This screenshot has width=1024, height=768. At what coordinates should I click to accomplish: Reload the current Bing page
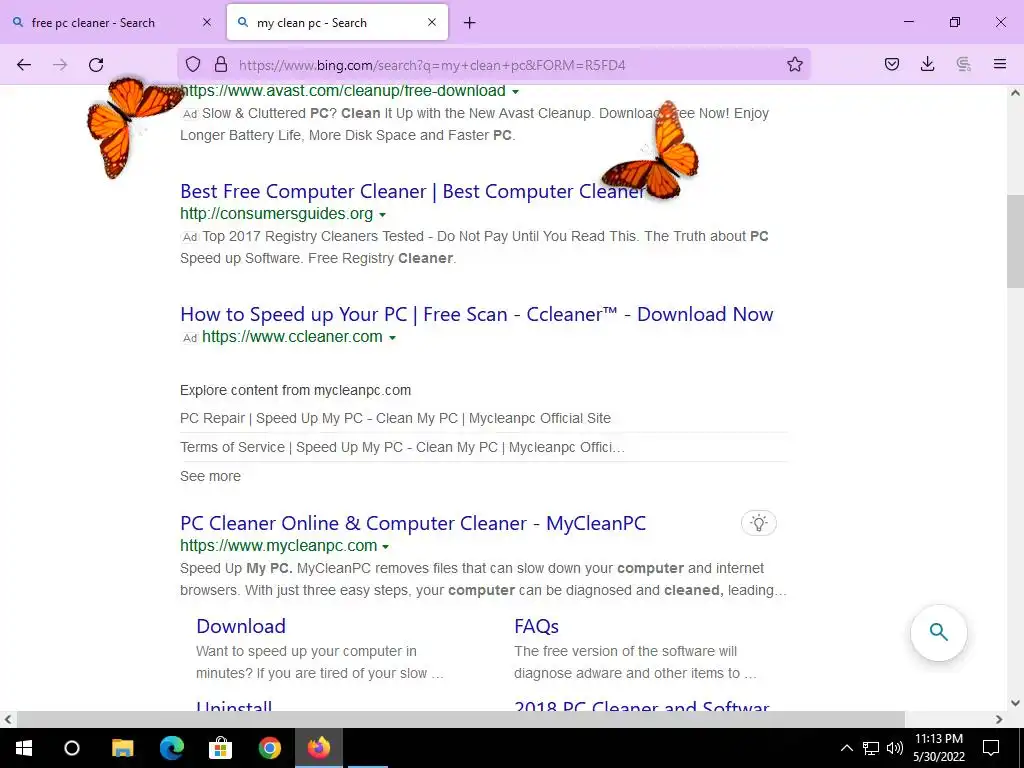(96, 65)
